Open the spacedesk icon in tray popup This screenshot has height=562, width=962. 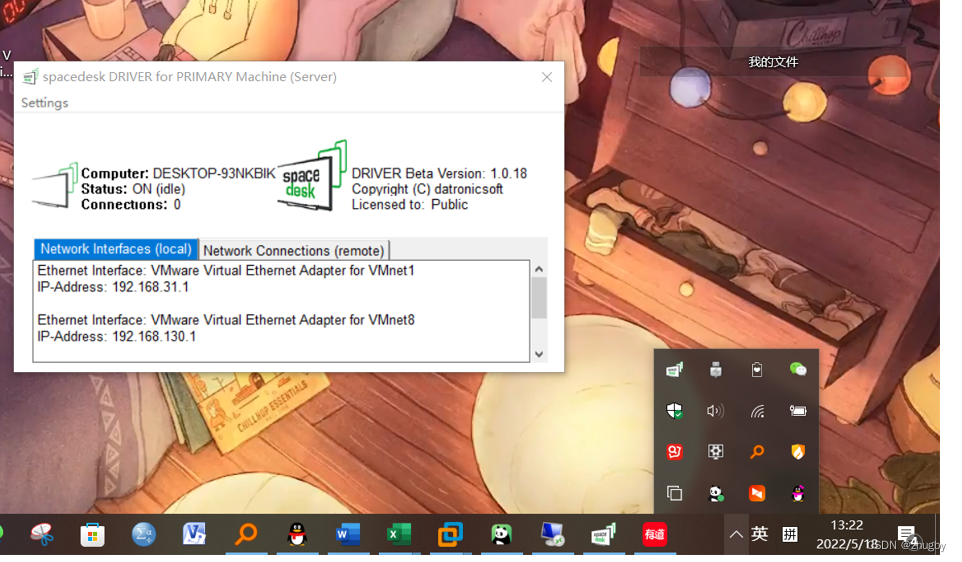point(674,369)
